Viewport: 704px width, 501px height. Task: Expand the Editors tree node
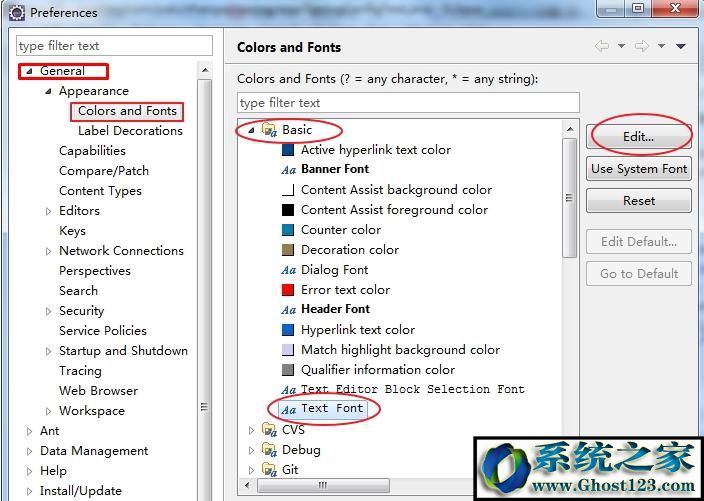pos(48,211)
